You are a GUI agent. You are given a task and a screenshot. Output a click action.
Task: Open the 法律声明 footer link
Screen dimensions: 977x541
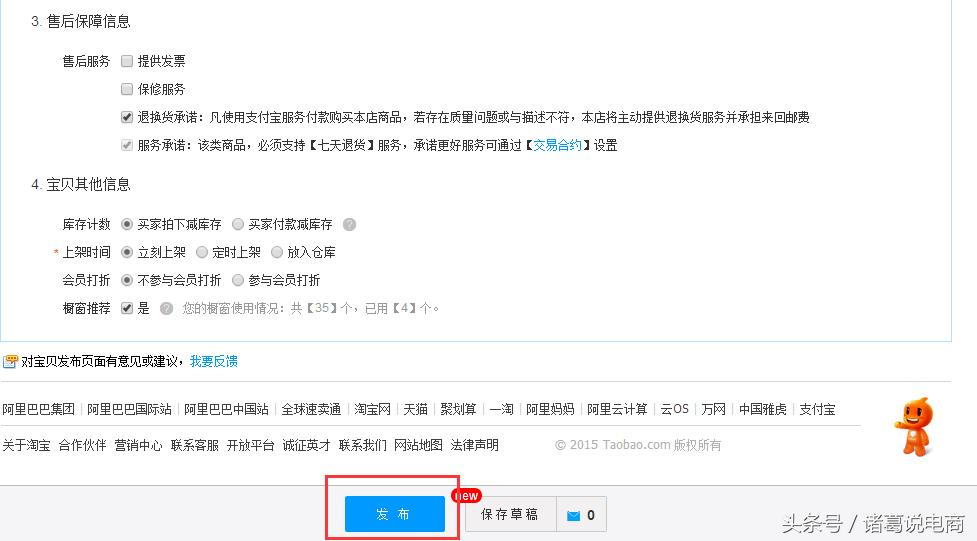(475, 445)
